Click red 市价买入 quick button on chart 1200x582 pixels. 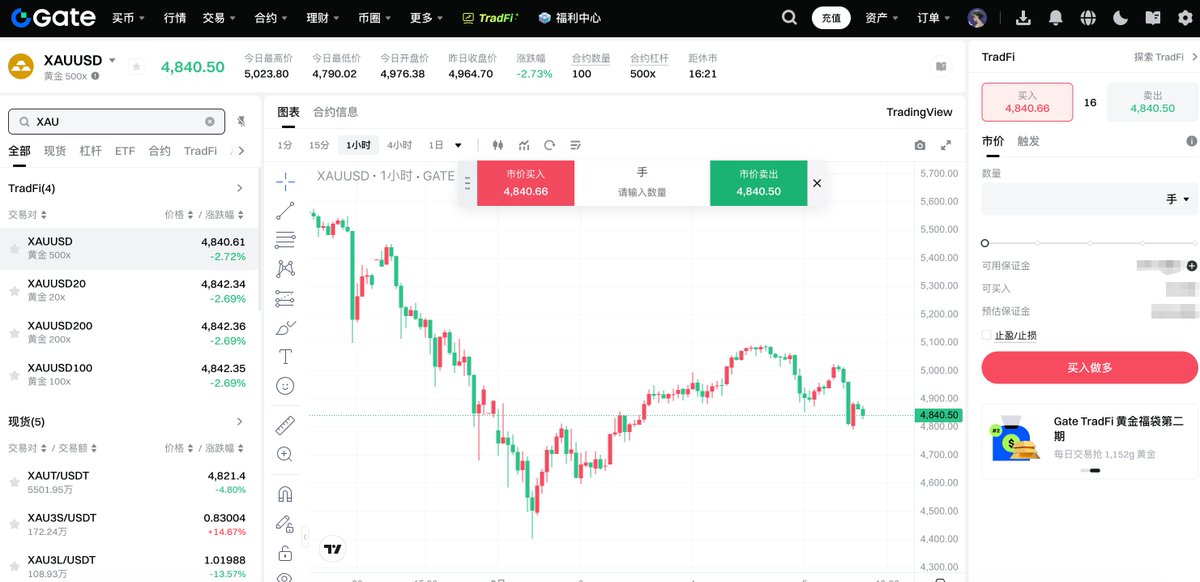click(526, 182)
